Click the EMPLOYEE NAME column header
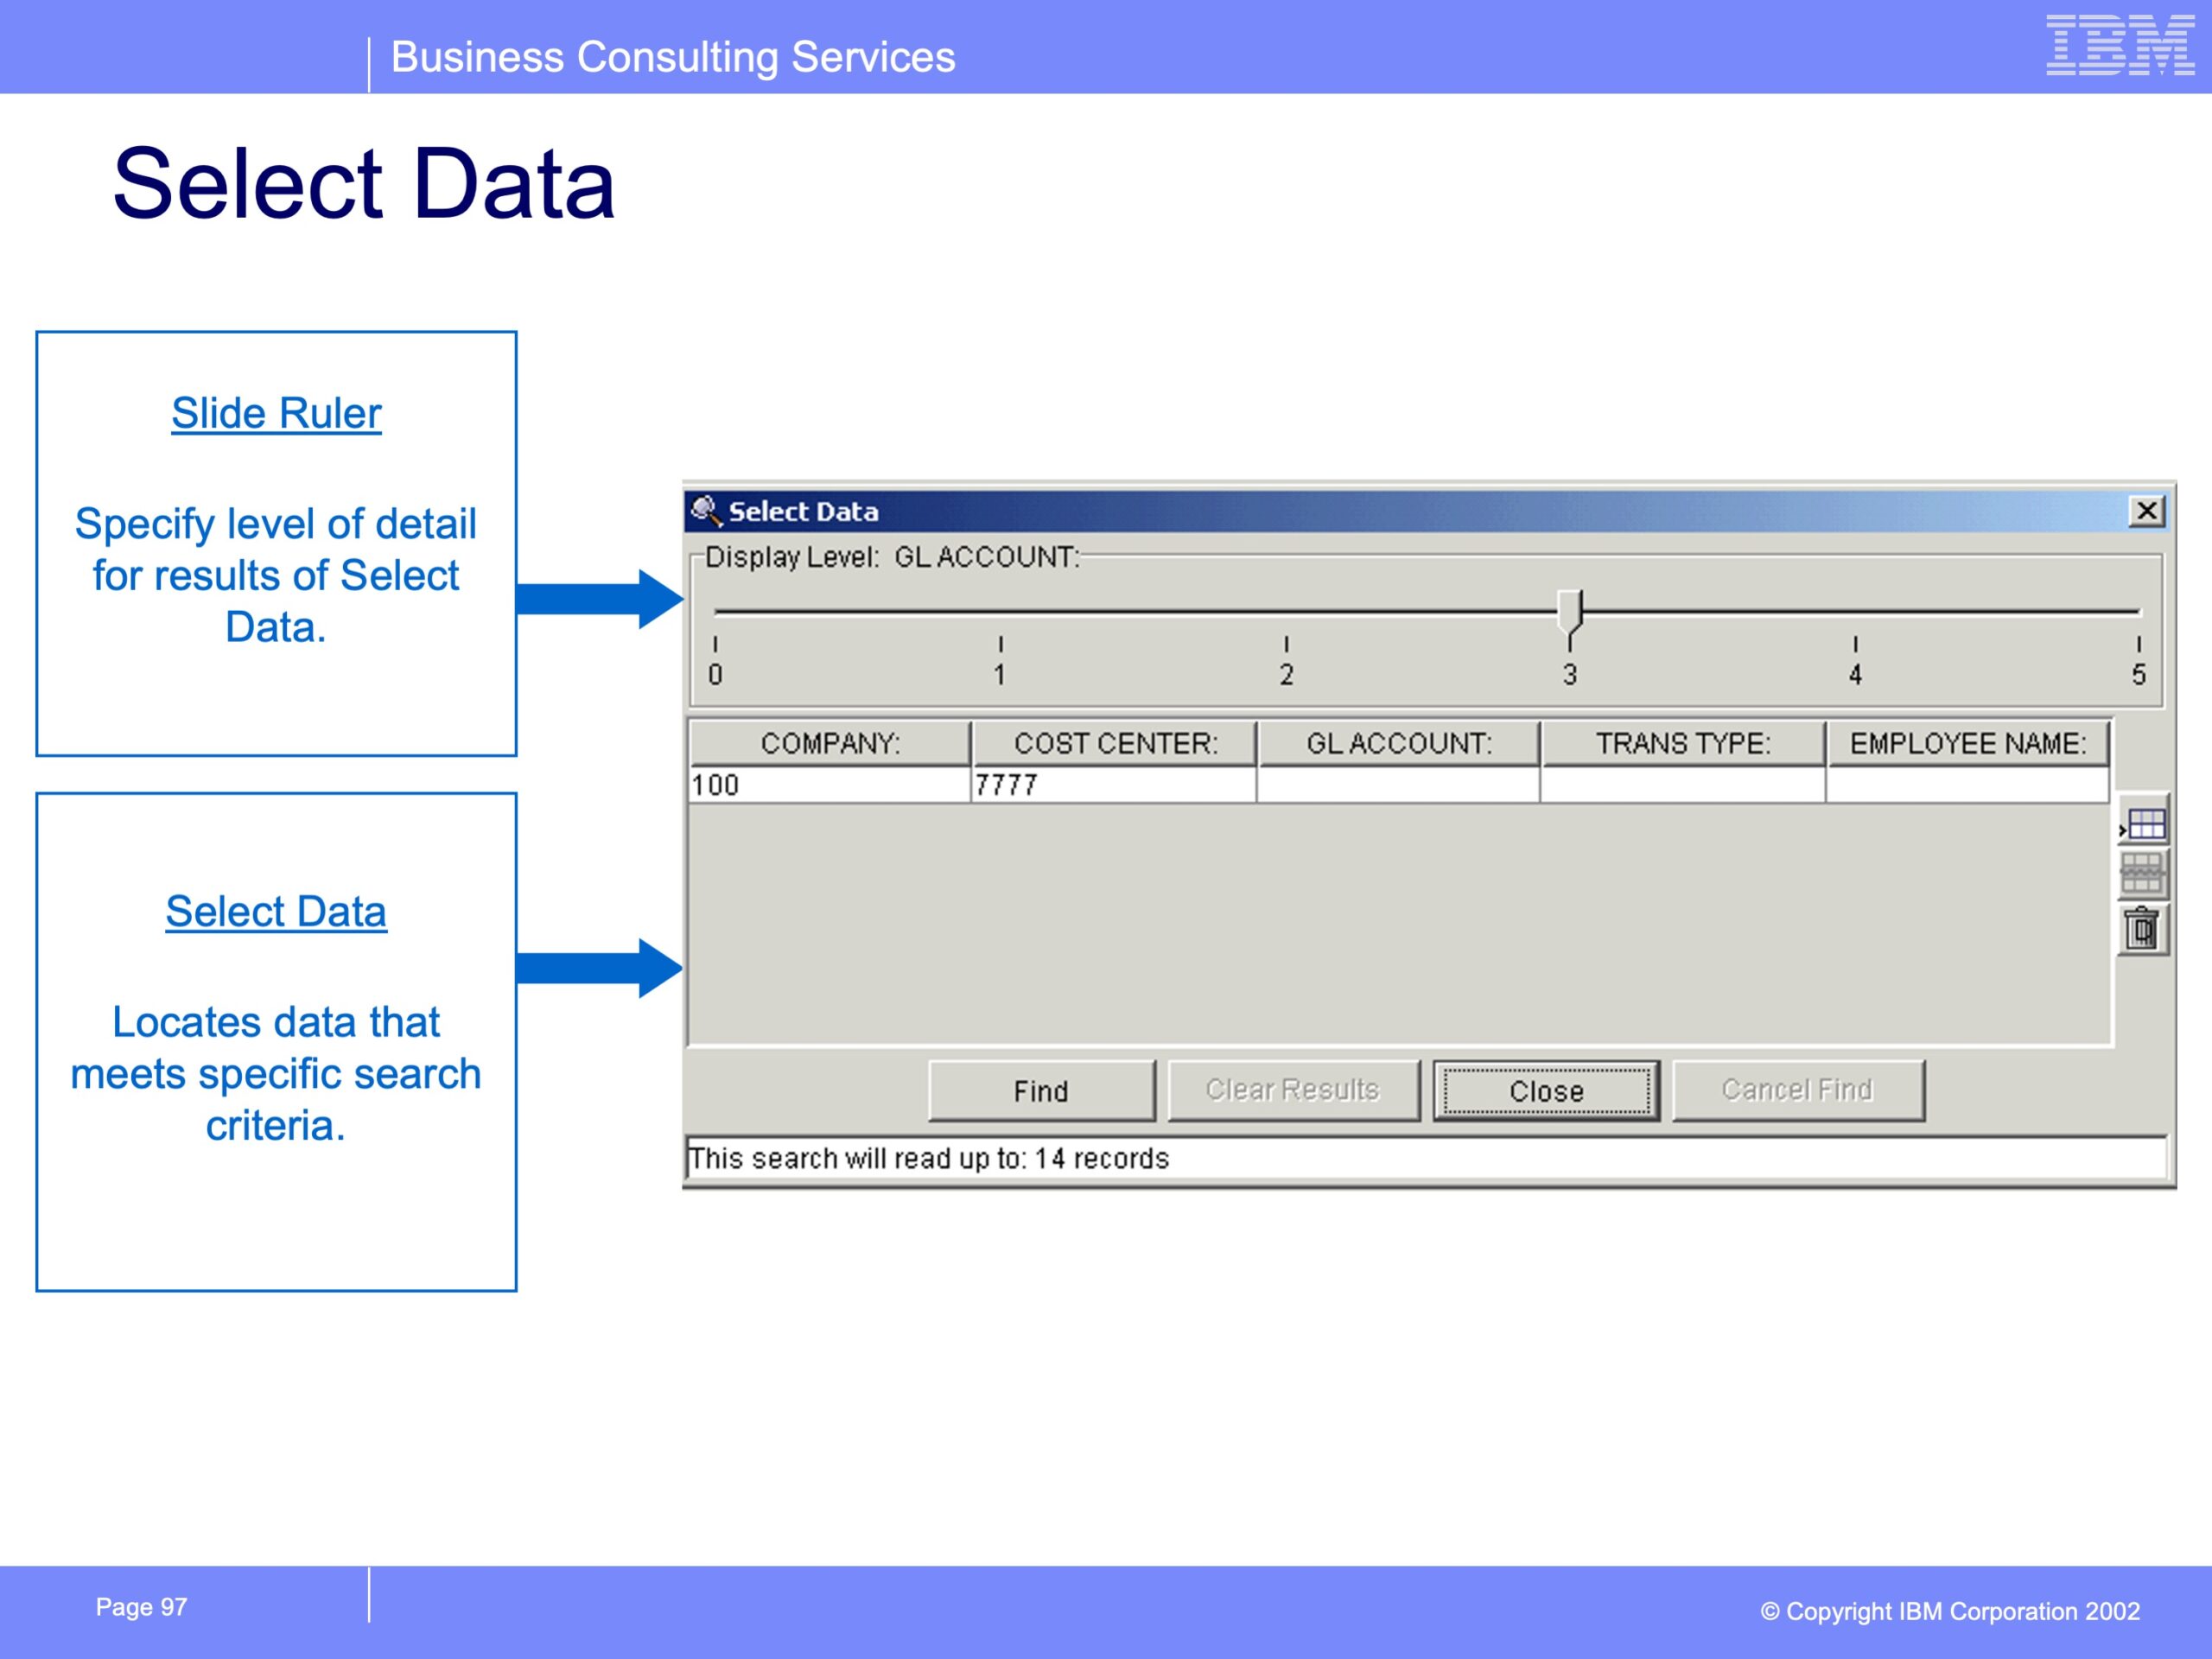This screenshot has width=2212, height=1659. click(x=1968, y=743)
